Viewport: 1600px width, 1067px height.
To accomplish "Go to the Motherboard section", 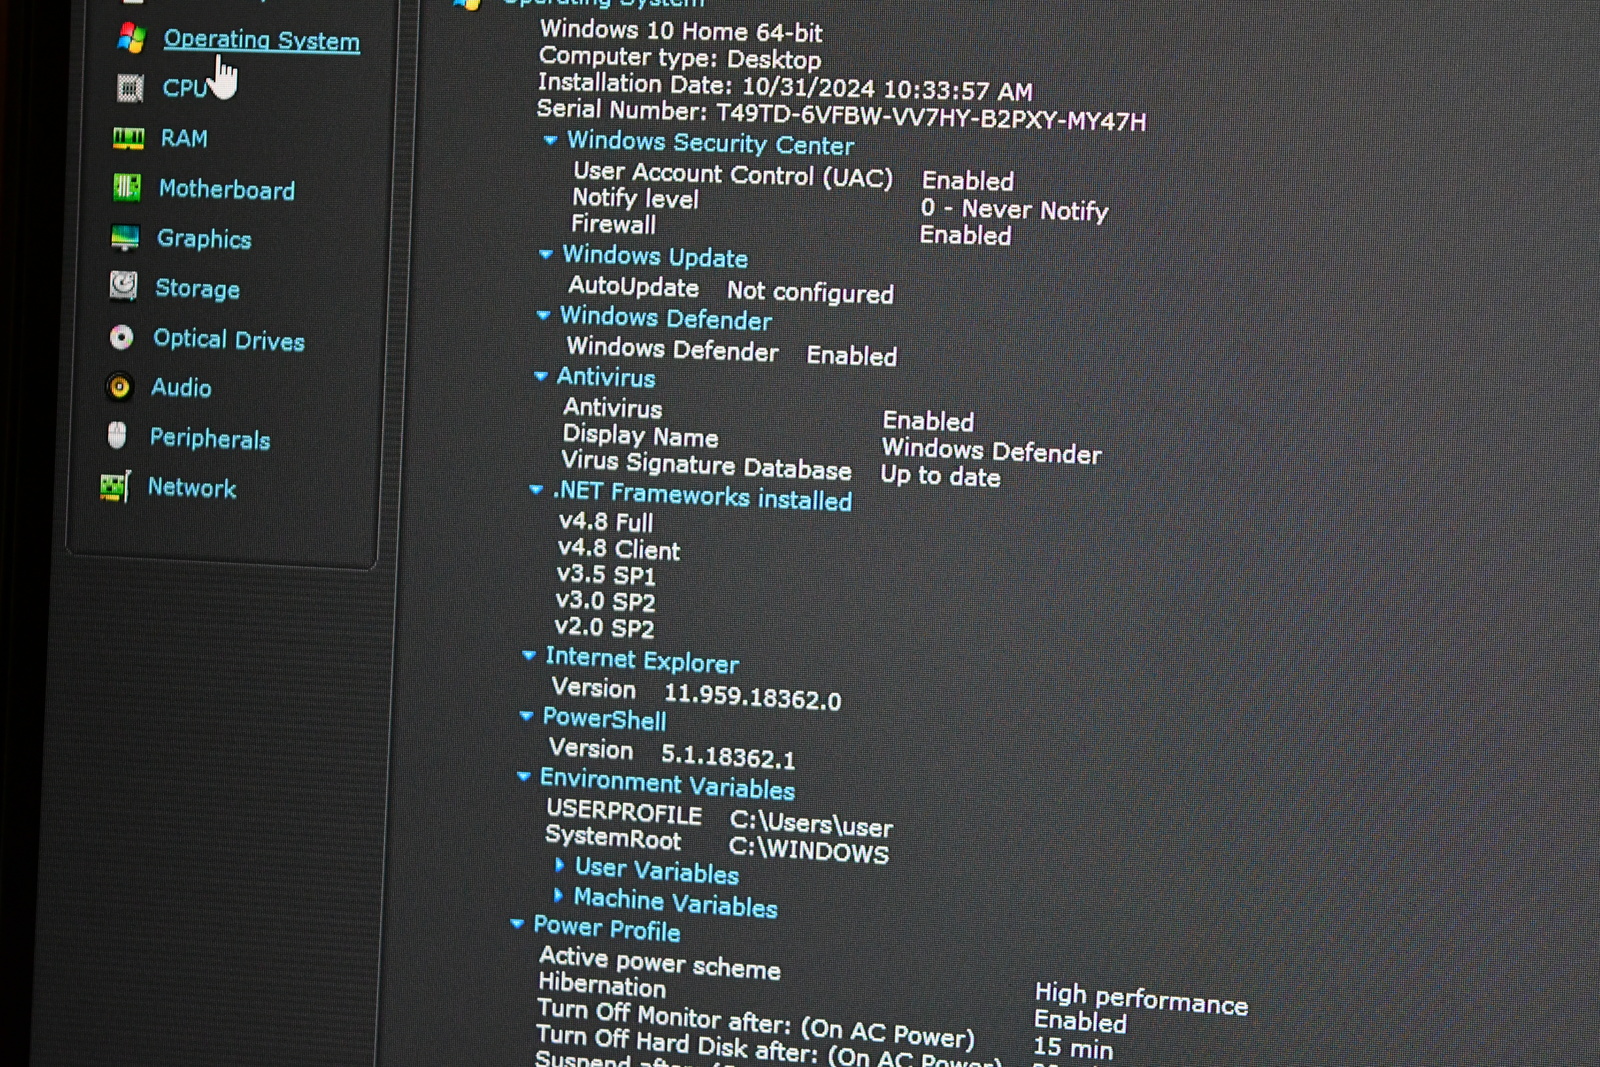I will [227, 189].
